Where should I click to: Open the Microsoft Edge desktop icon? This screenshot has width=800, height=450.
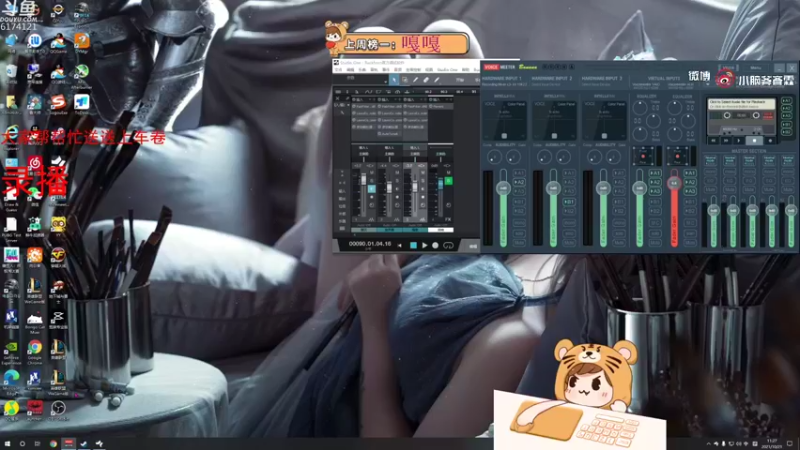[x=11, y=378]
